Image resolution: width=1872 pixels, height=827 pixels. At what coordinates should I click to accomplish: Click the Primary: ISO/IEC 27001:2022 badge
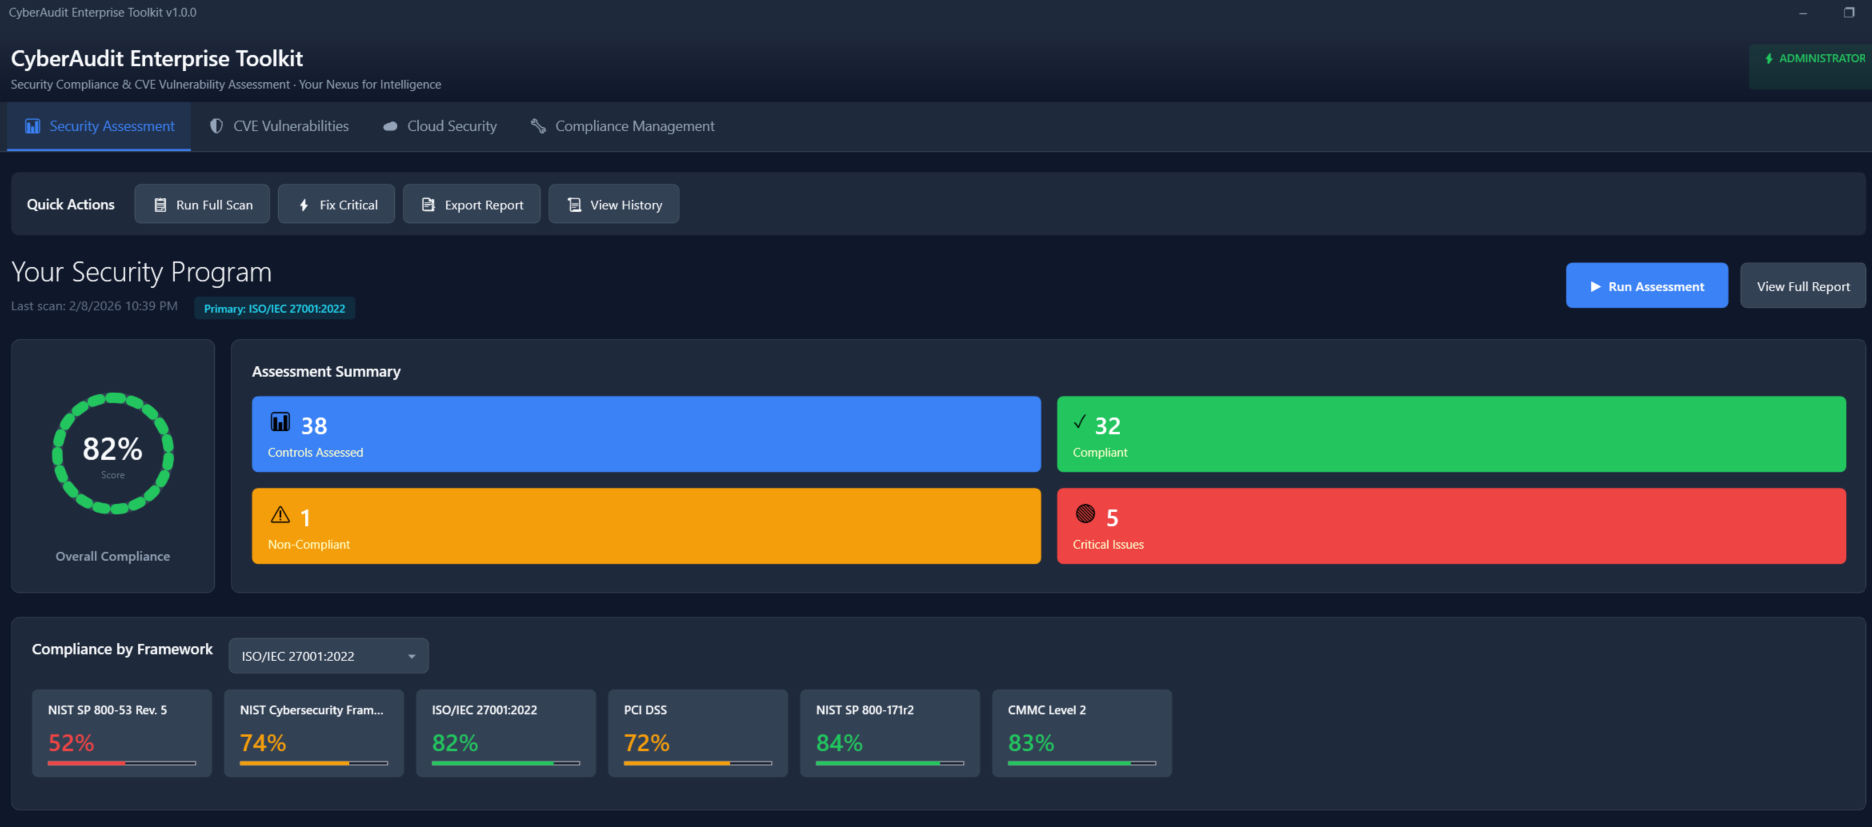tap(275, 308)
